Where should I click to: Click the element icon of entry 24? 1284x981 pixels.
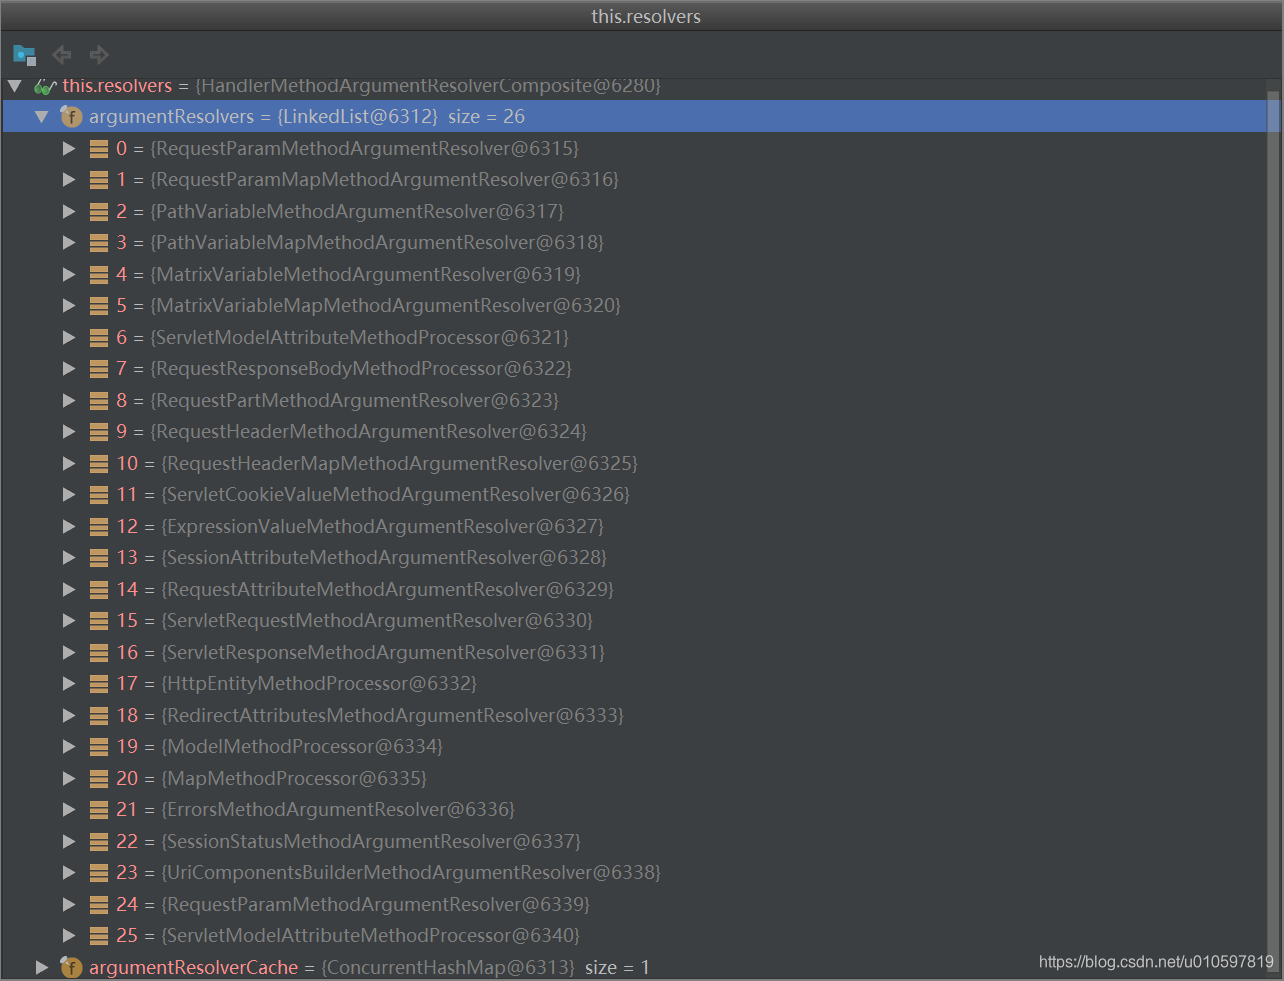tap(99, 905)
